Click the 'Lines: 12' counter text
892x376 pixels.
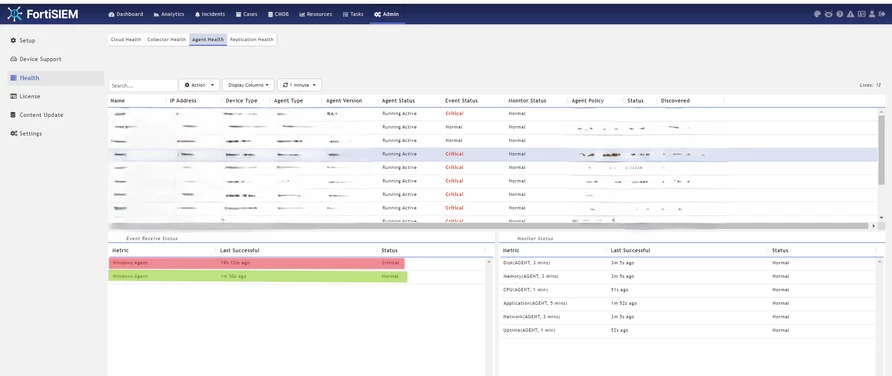point(870,85)
